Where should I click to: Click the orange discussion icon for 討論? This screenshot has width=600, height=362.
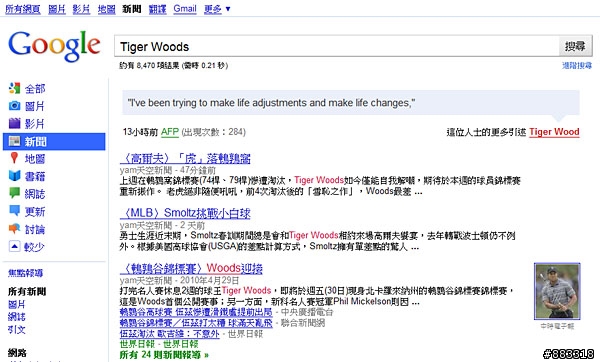pyautogui.click(x=15, y=228)
